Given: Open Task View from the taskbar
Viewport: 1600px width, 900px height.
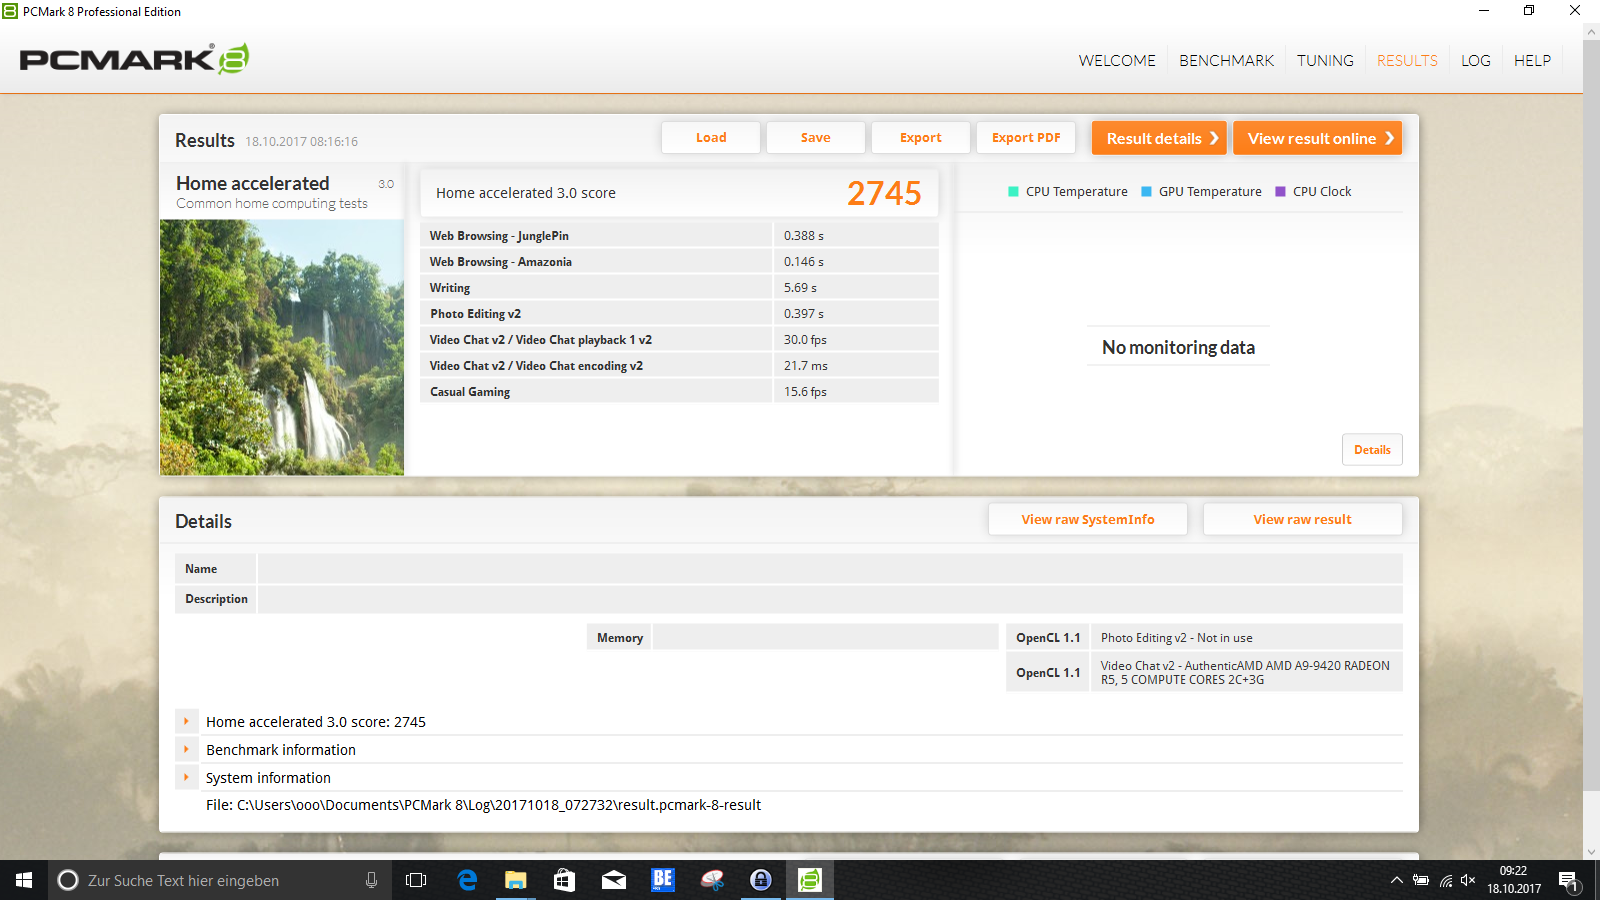Looking at the screenshot, I should [416, 880].
